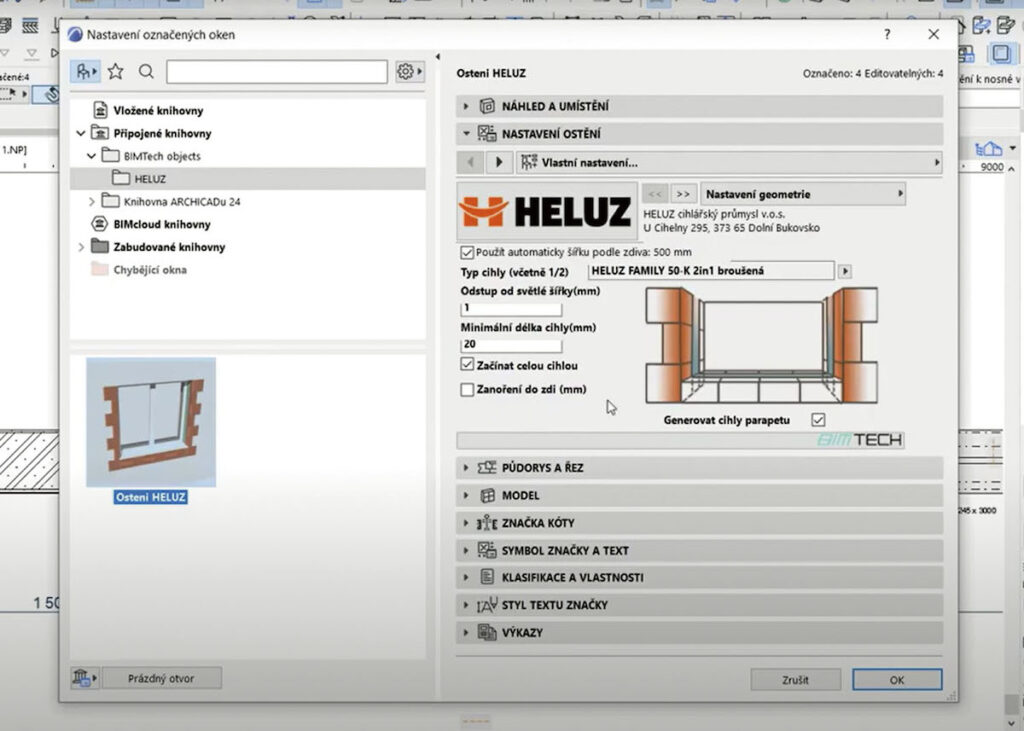Click the Zrušit button
Screen dimensions: 1024x731
point(795,680)
